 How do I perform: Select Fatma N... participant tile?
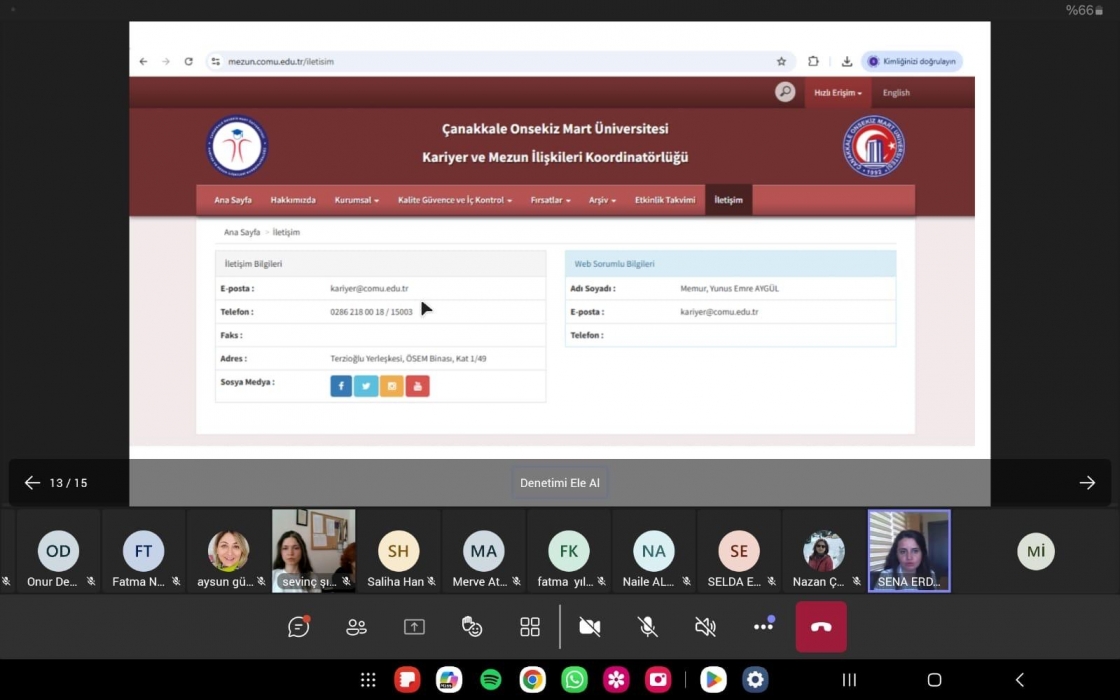(x=144, y=551)
